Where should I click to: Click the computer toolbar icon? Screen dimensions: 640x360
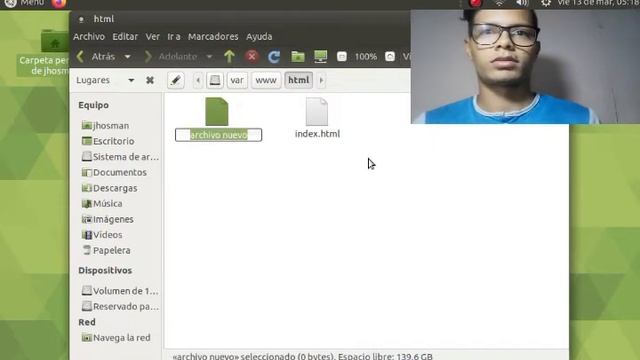321,56
